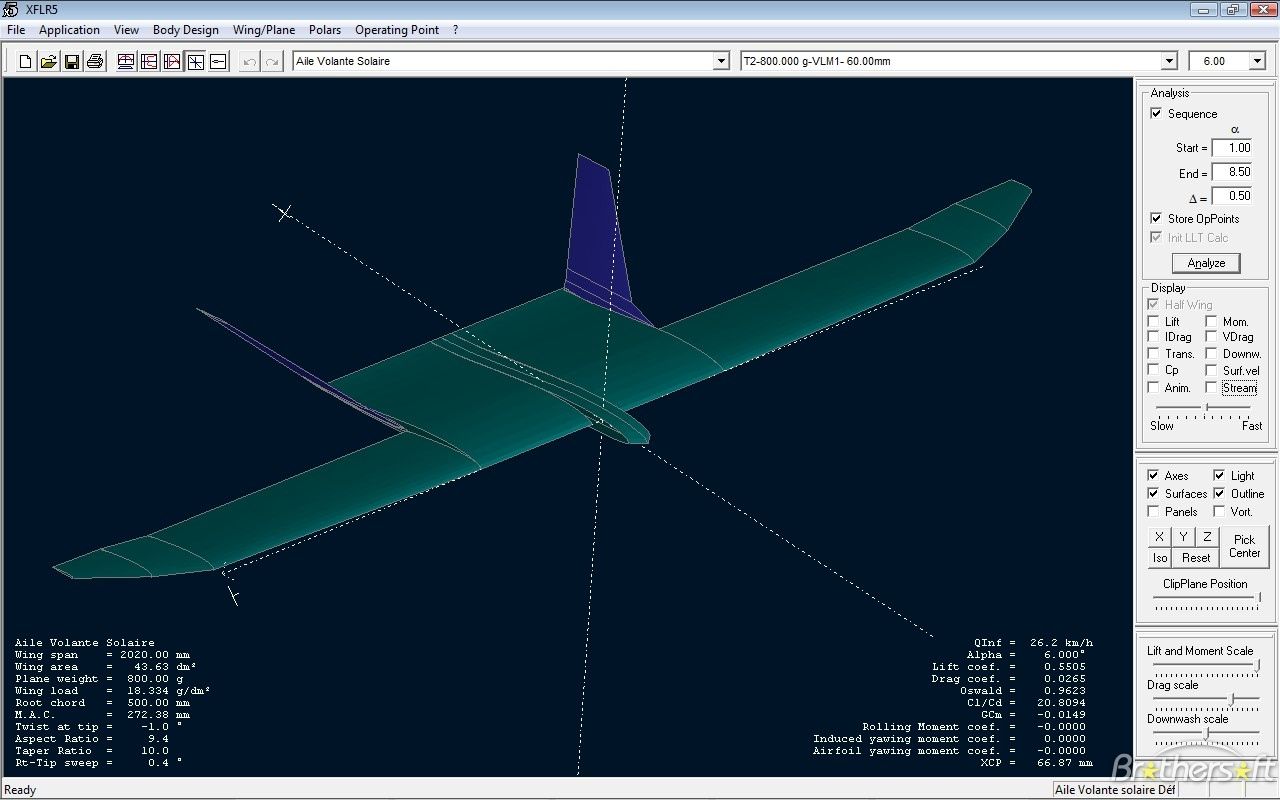
Task: Click the Open file folder icon
Action: pos(49,61)
